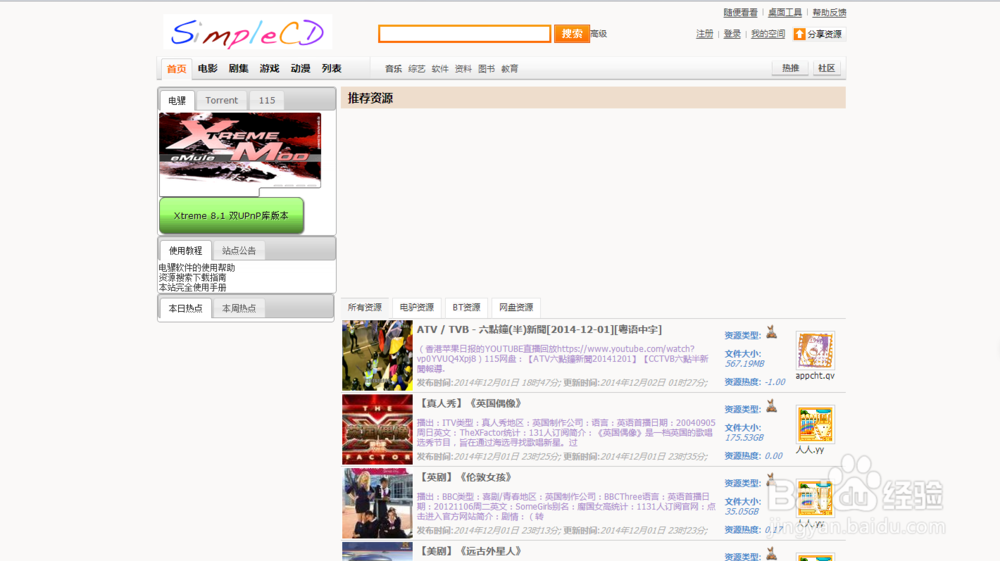
Task: Click resource type icon for 英国偶像 entry
Action: (772, 405)
